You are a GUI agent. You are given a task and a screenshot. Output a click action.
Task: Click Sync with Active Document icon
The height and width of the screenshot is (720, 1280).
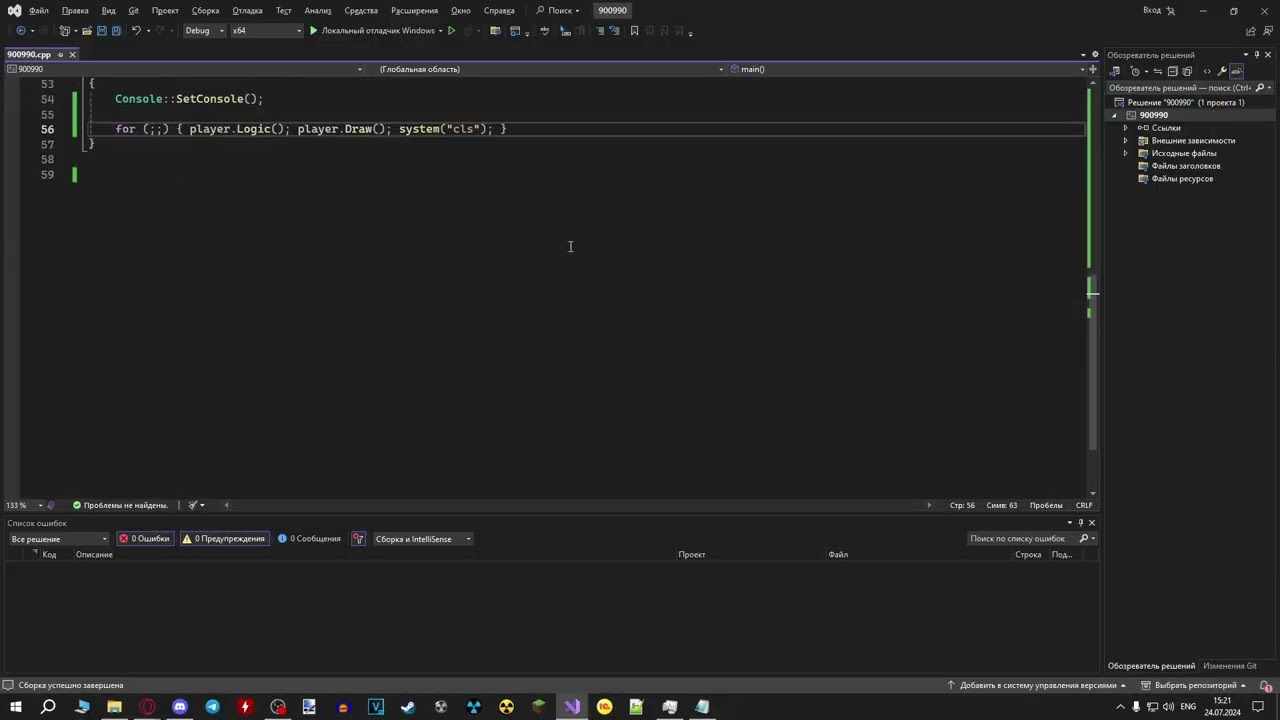pos(1158,71)
